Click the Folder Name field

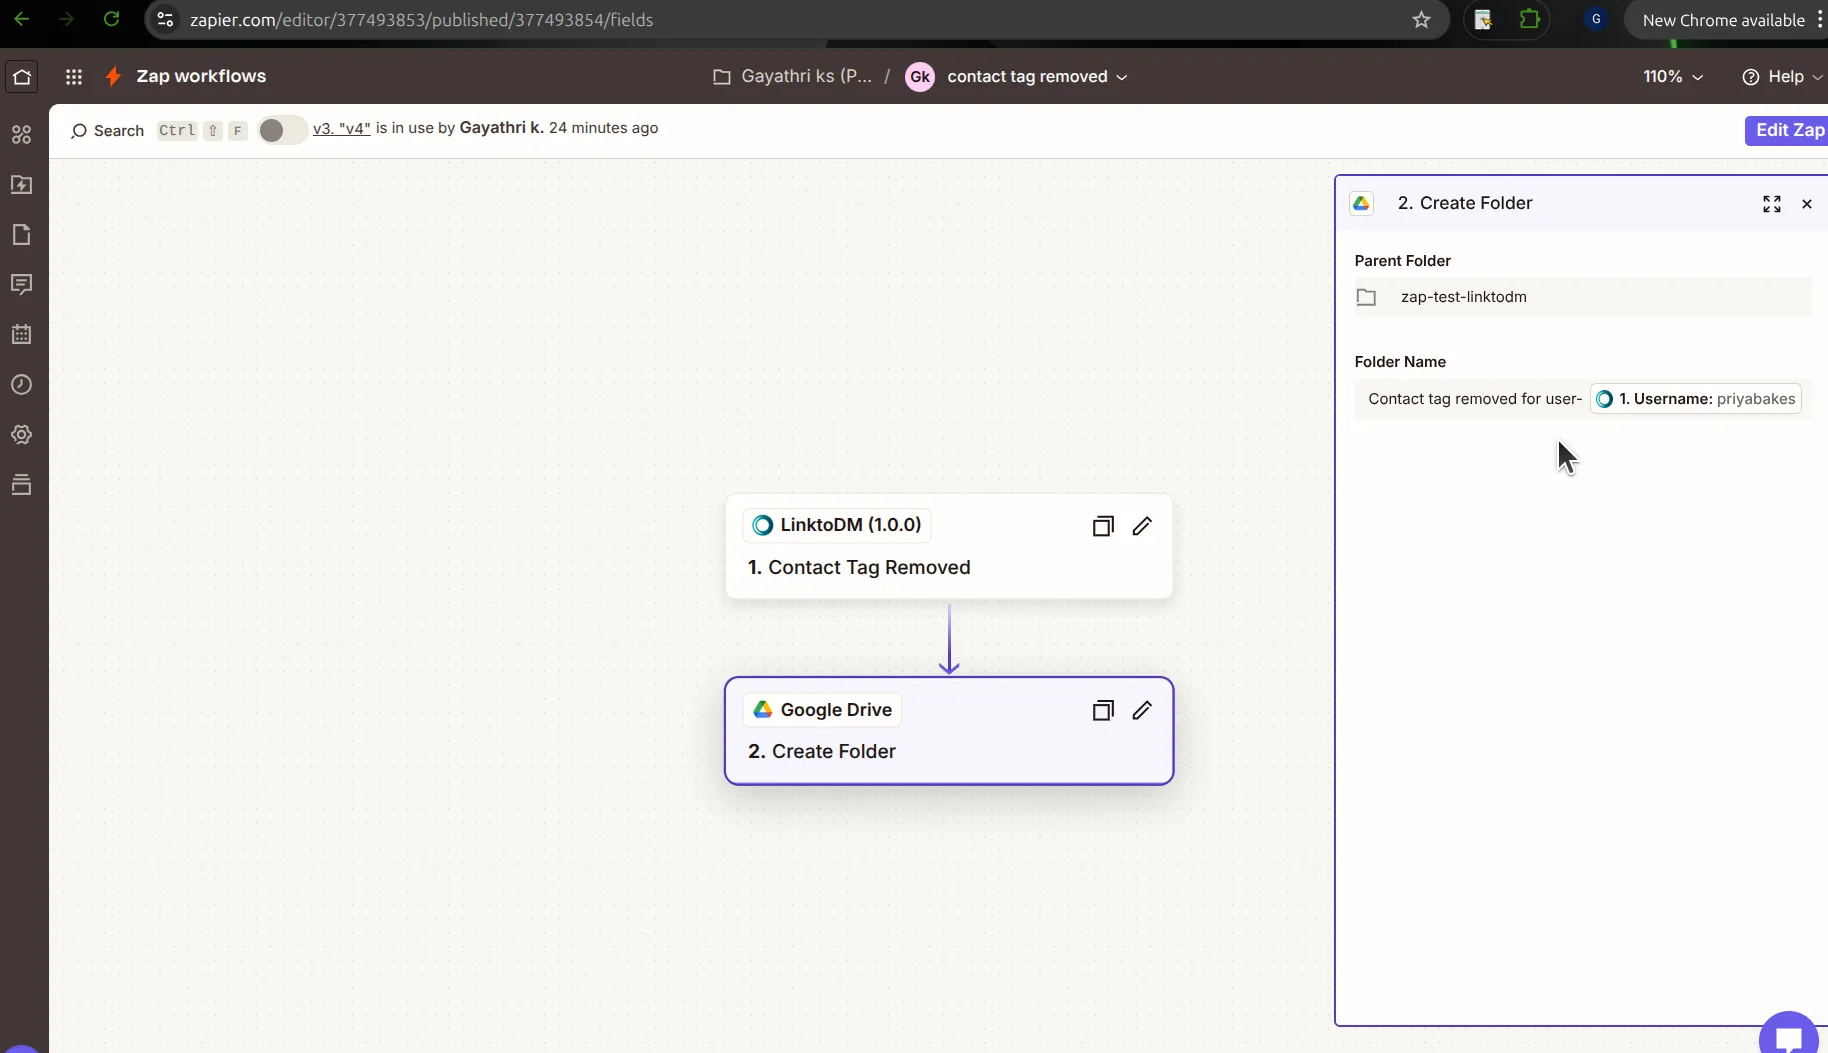[x=1582, y=399]
